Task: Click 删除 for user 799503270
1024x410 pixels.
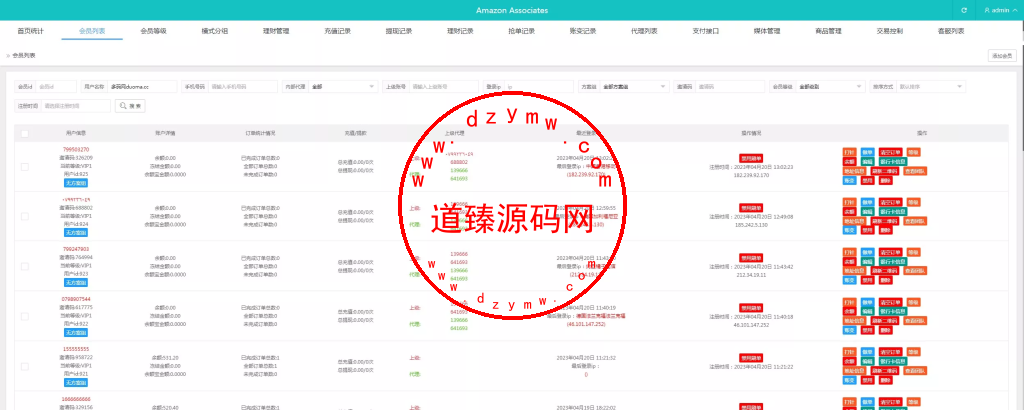Action: pyautogui.click(x=886, y=180)
